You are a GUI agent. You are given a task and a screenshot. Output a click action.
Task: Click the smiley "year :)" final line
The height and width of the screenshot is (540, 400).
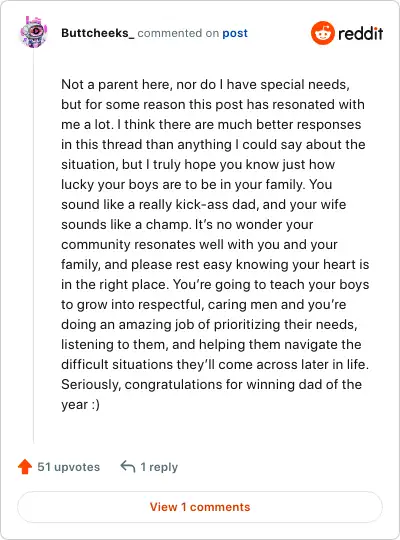click(81, 404)
